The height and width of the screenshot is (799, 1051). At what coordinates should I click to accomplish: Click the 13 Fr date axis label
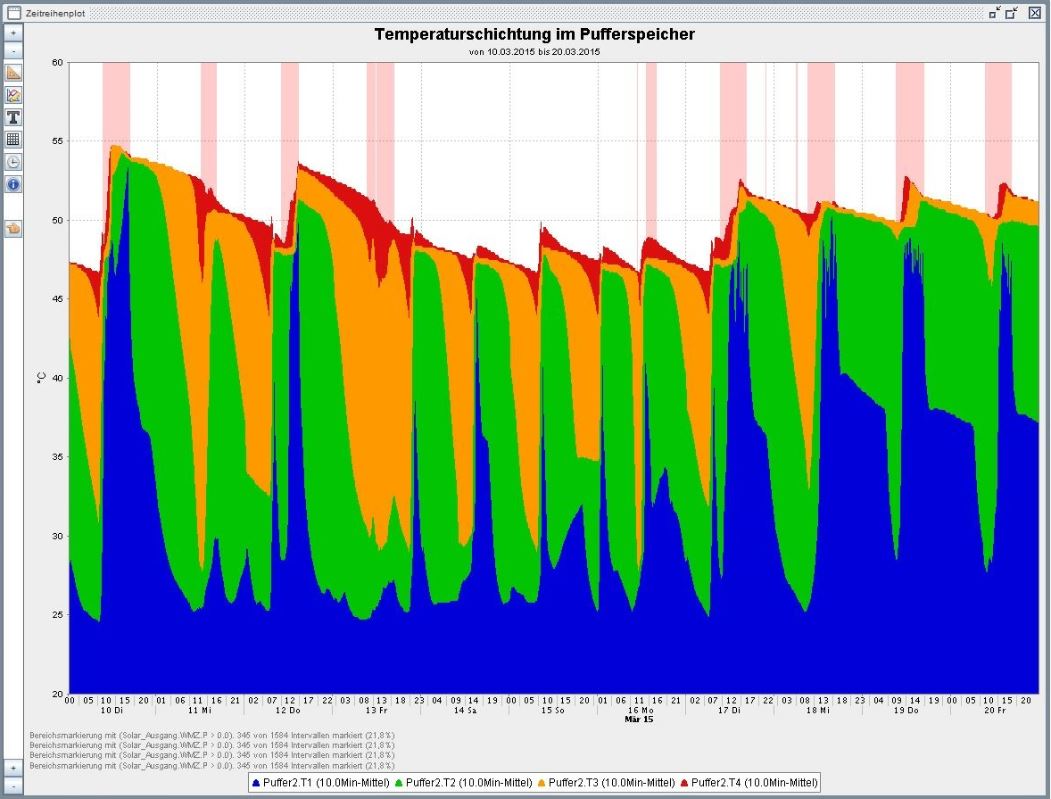[x=376, y=710]
